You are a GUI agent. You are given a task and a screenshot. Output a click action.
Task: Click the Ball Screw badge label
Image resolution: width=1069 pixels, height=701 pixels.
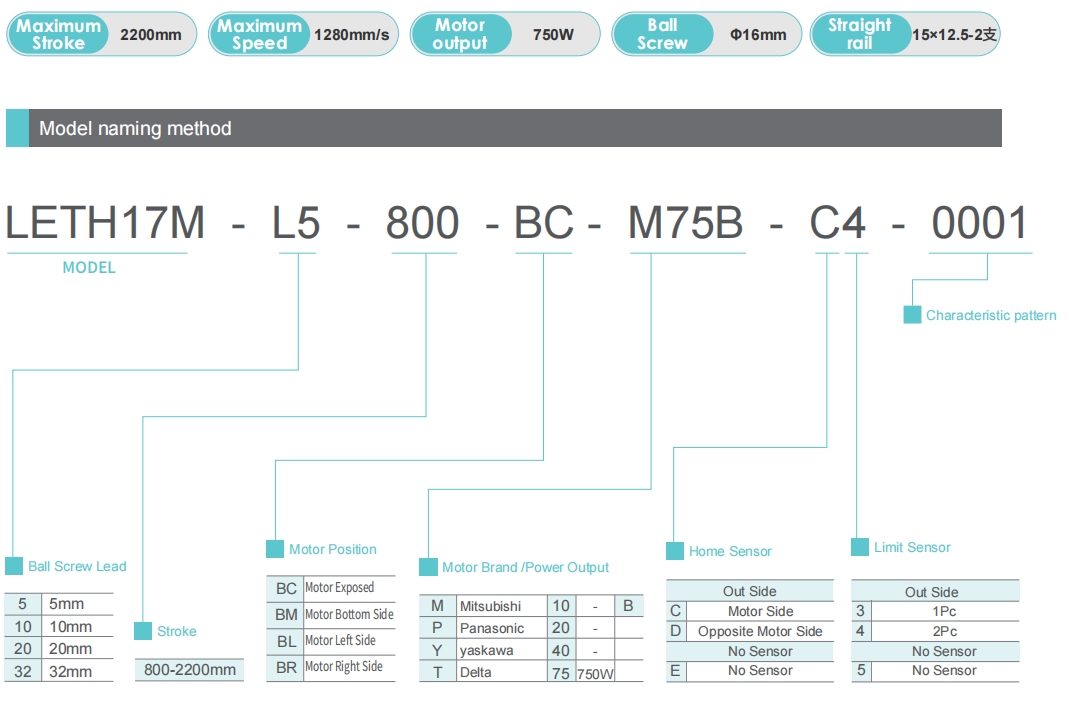point(663,34)
